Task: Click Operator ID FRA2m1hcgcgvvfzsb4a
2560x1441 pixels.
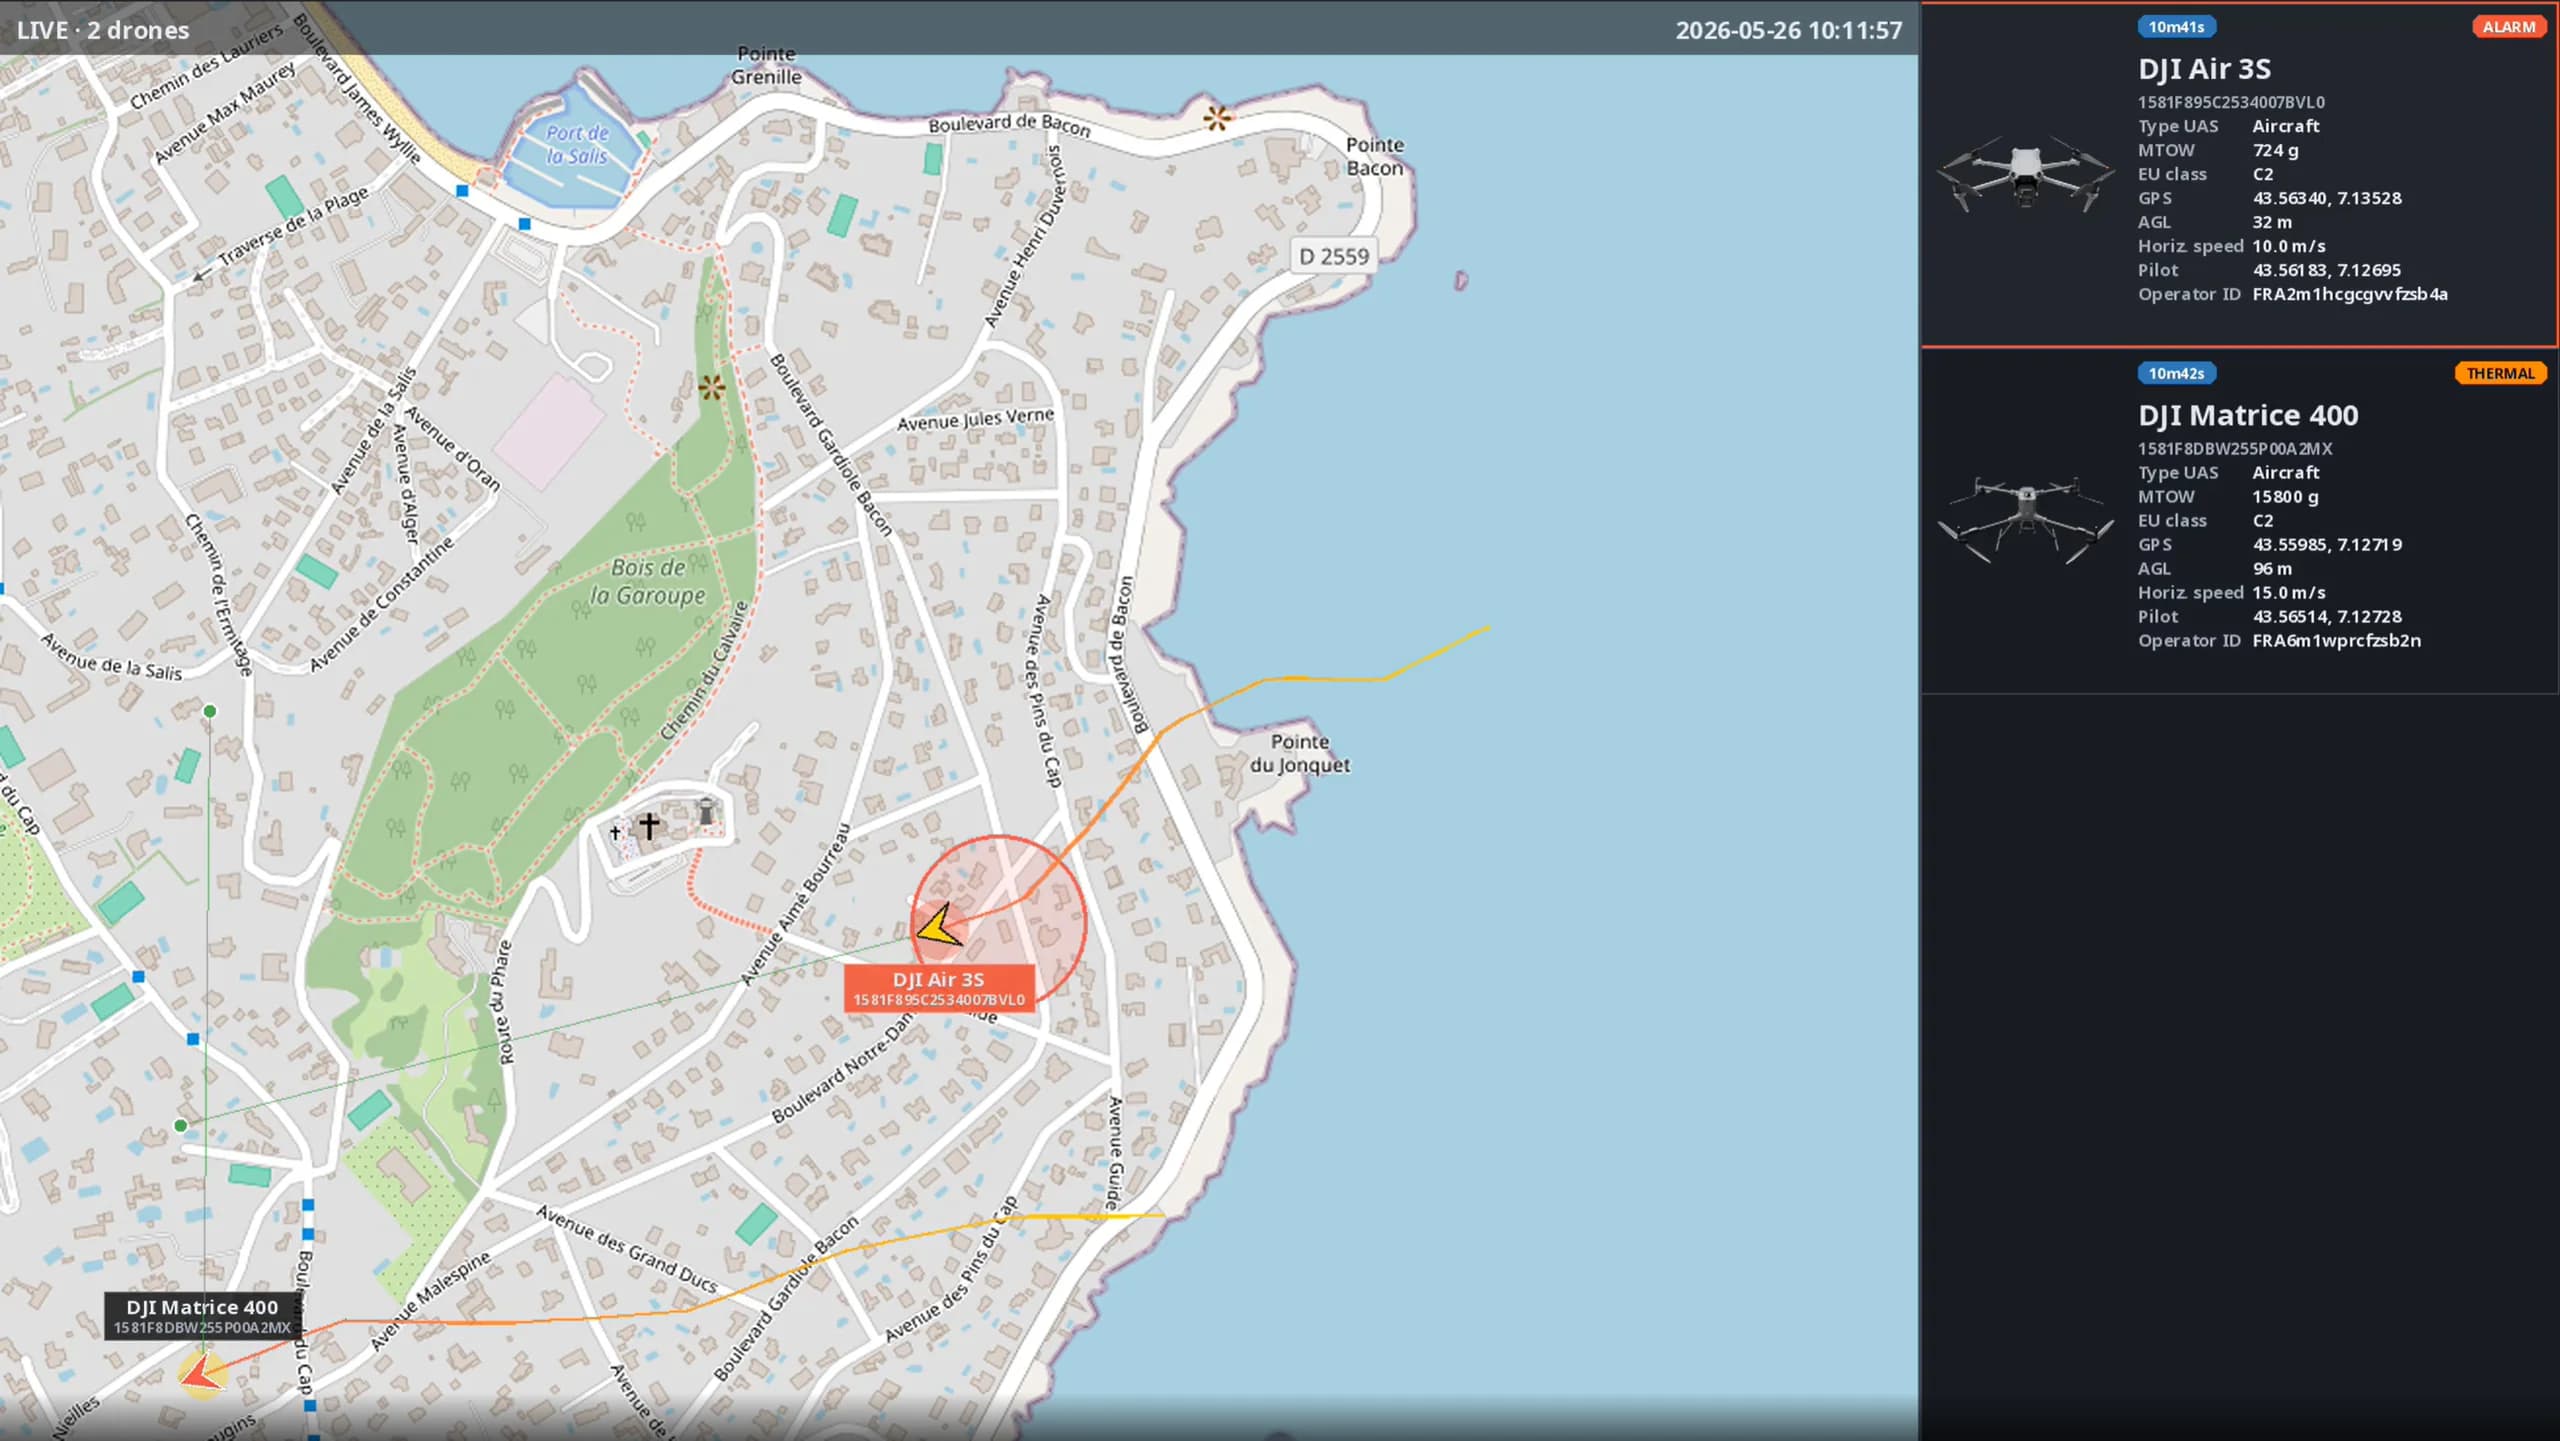Action: [2350, 294]
